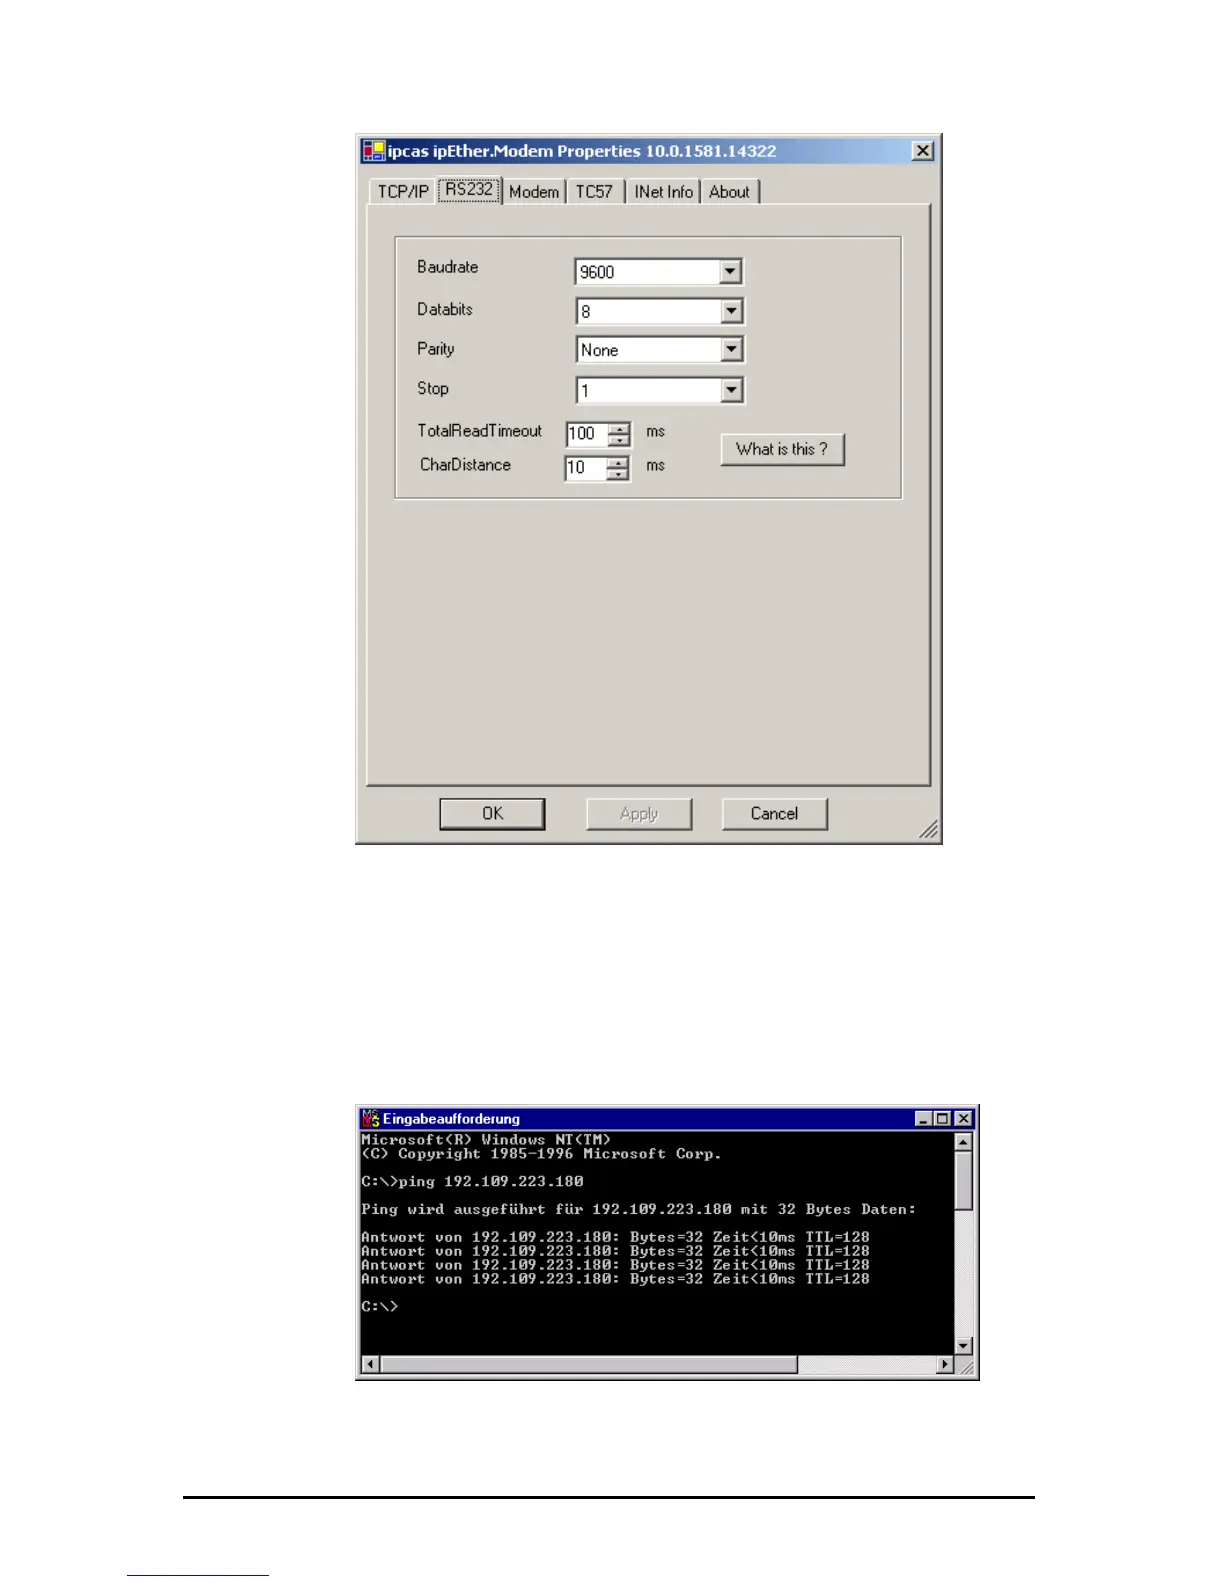This screenshot has height=1584, width=1224.
Task: Click the 'Baudrate' label
Action: point(447,267)
